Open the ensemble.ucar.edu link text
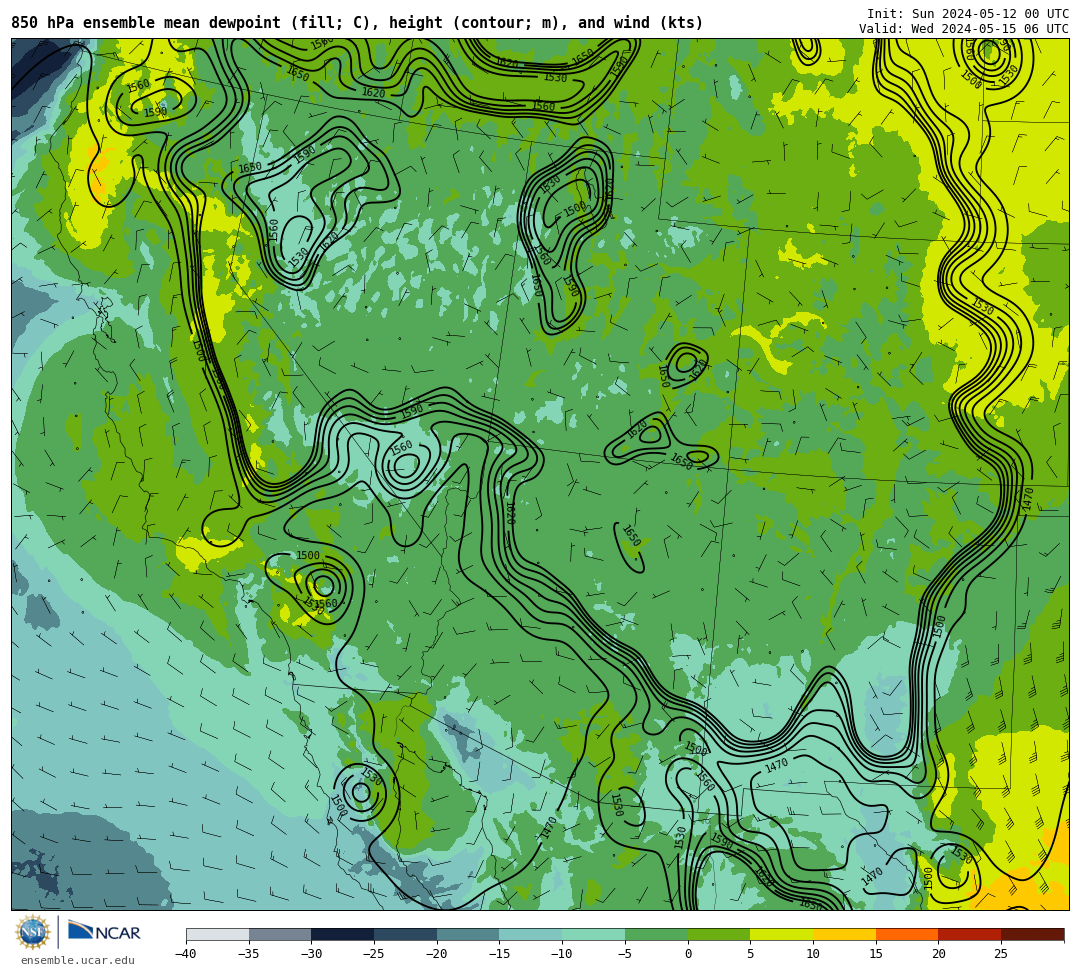The width and height of the screenshot is (1080, 973). tap(77, 960)
